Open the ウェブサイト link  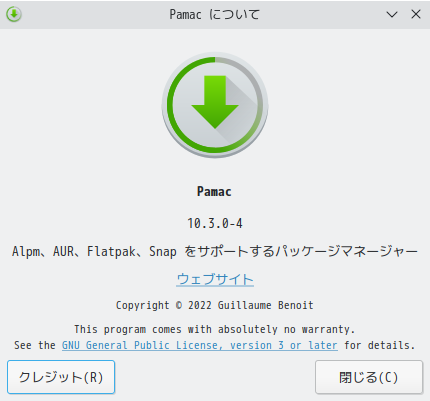point(215,279)
